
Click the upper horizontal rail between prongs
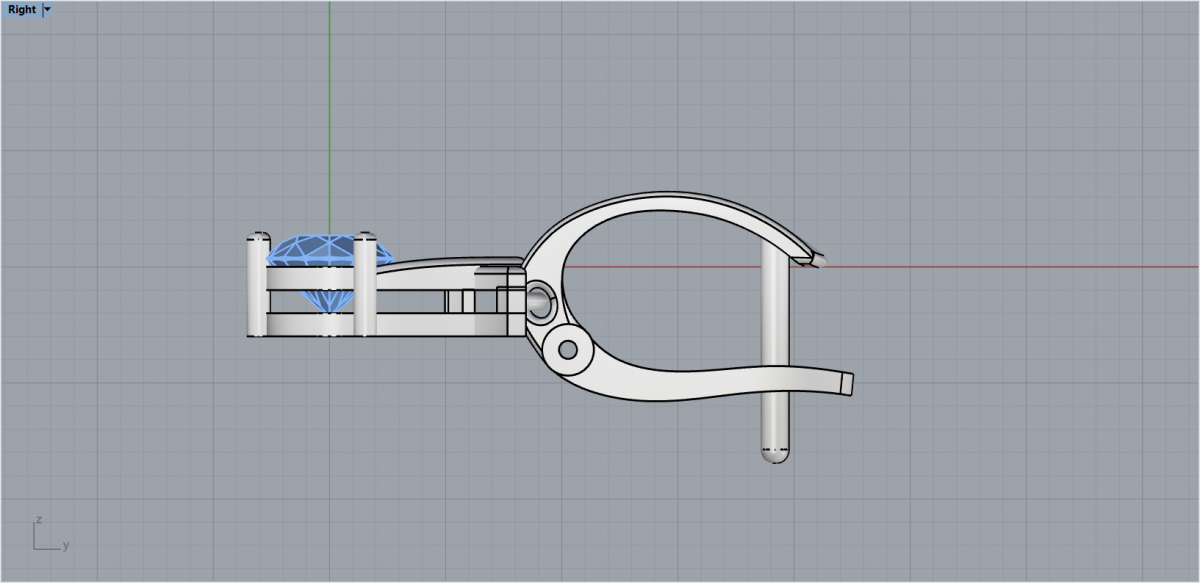pos(310,280)
